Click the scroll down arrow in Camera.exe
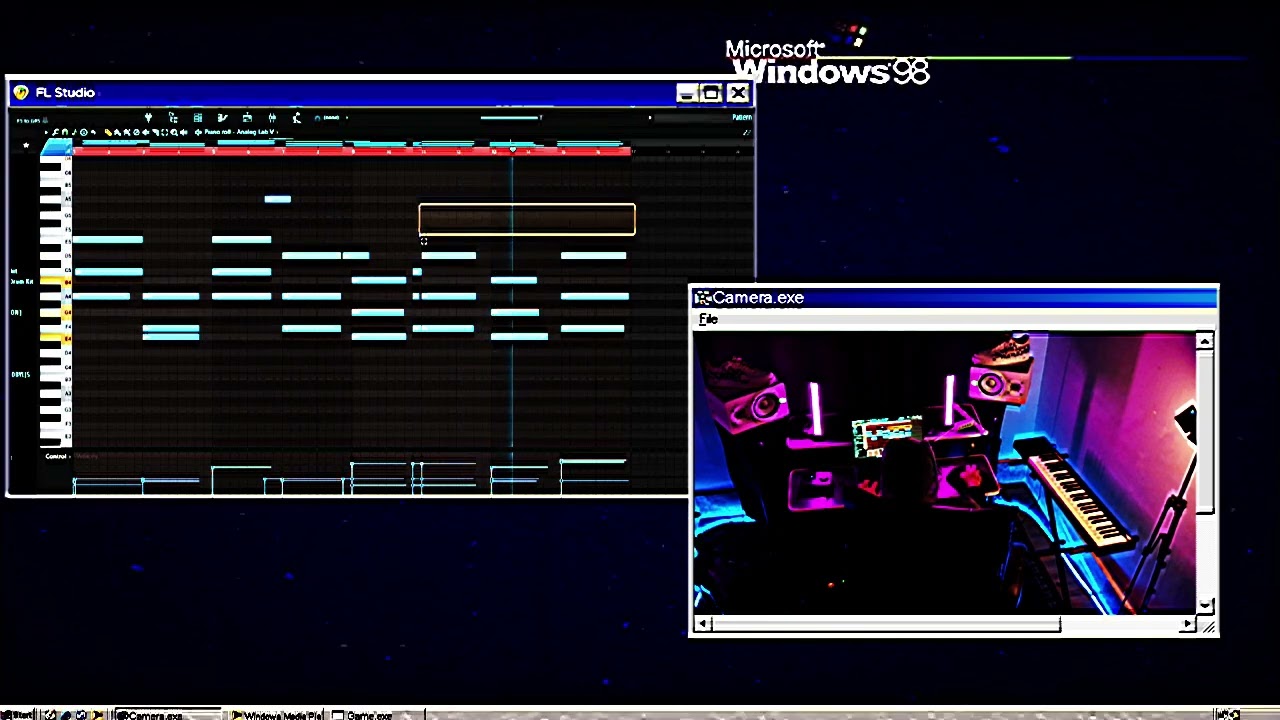Screen dimensions: 1280x720 [x=1204, y=606]
